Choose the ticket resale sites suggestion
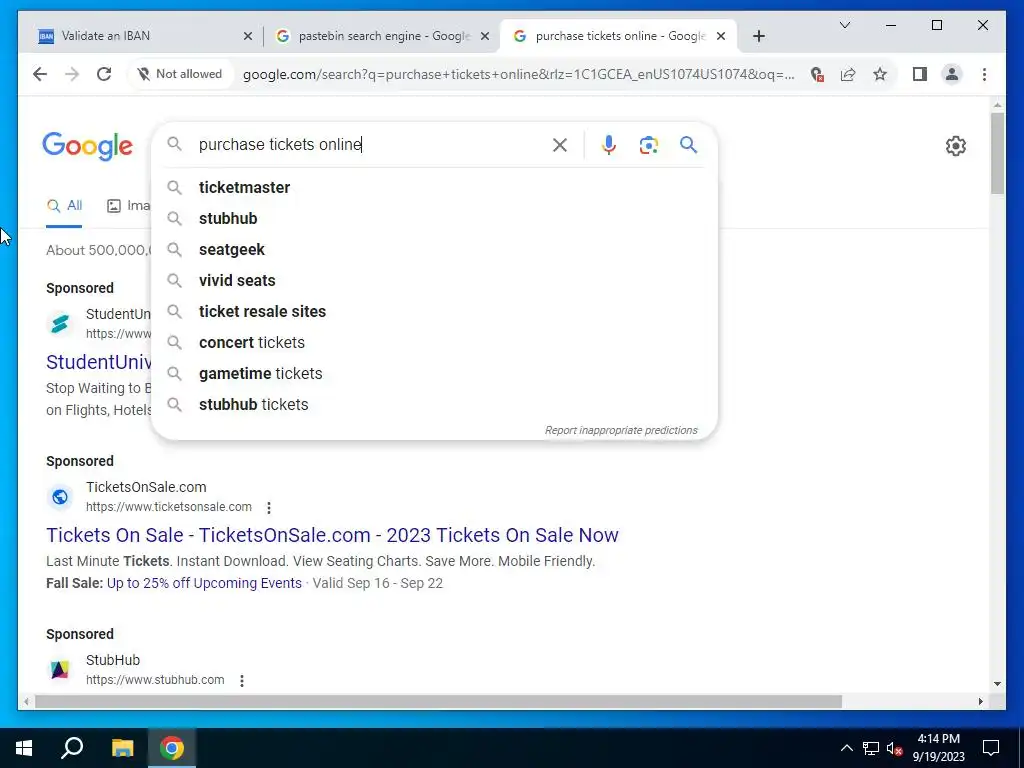 point(434,312)
